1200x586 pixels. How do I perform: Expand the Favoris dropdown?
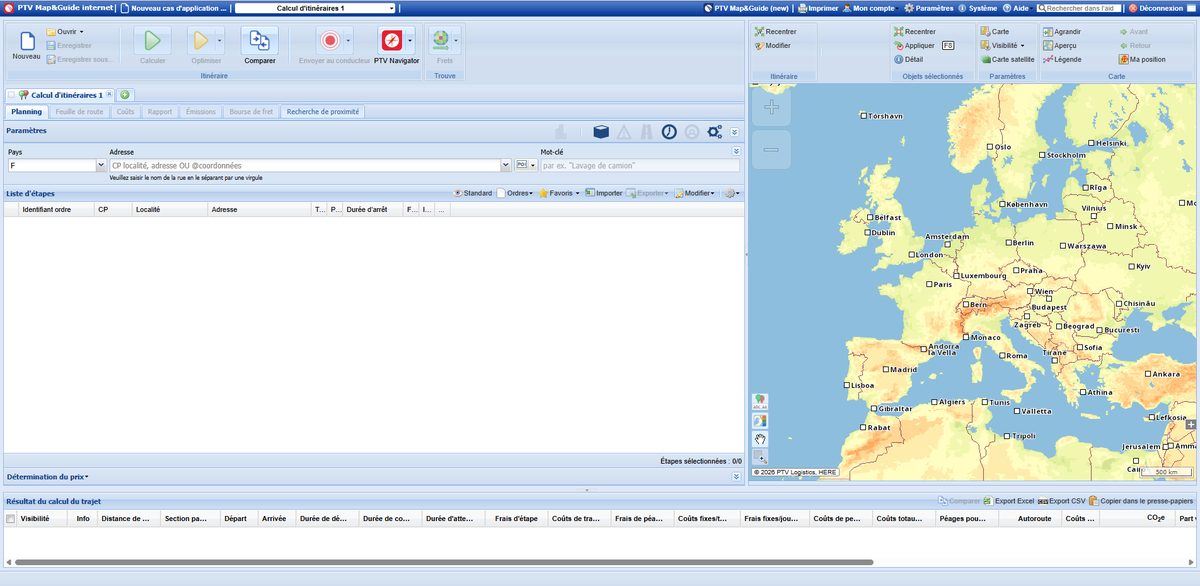[559, 193]
